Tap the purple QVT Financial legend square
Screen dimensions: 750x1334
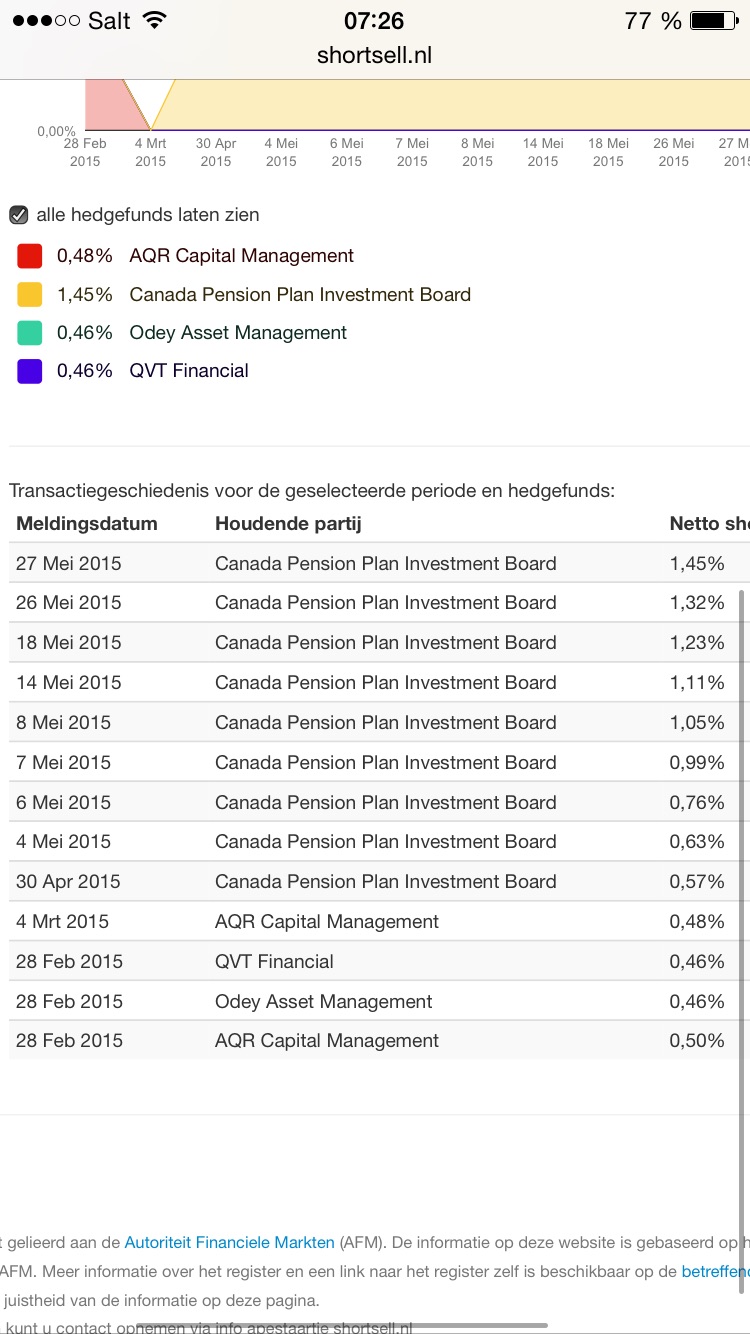coord(30,370)
